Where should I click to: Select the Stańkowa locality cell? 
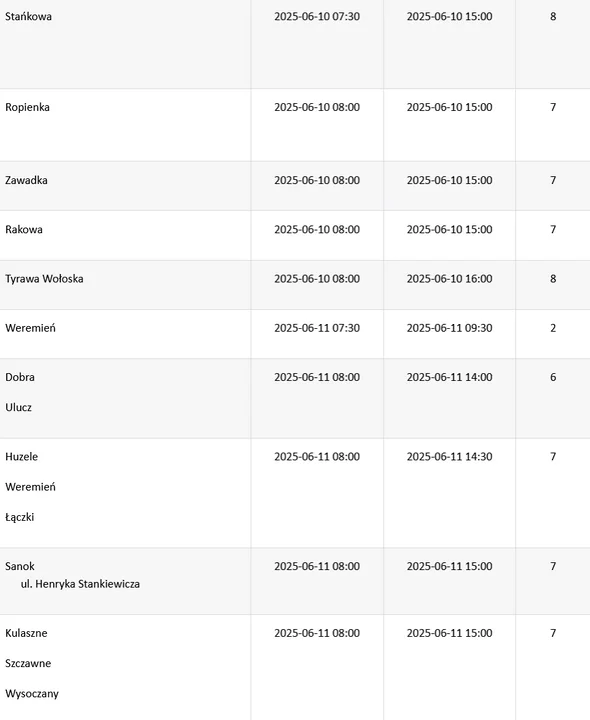[x=28, y=17]
